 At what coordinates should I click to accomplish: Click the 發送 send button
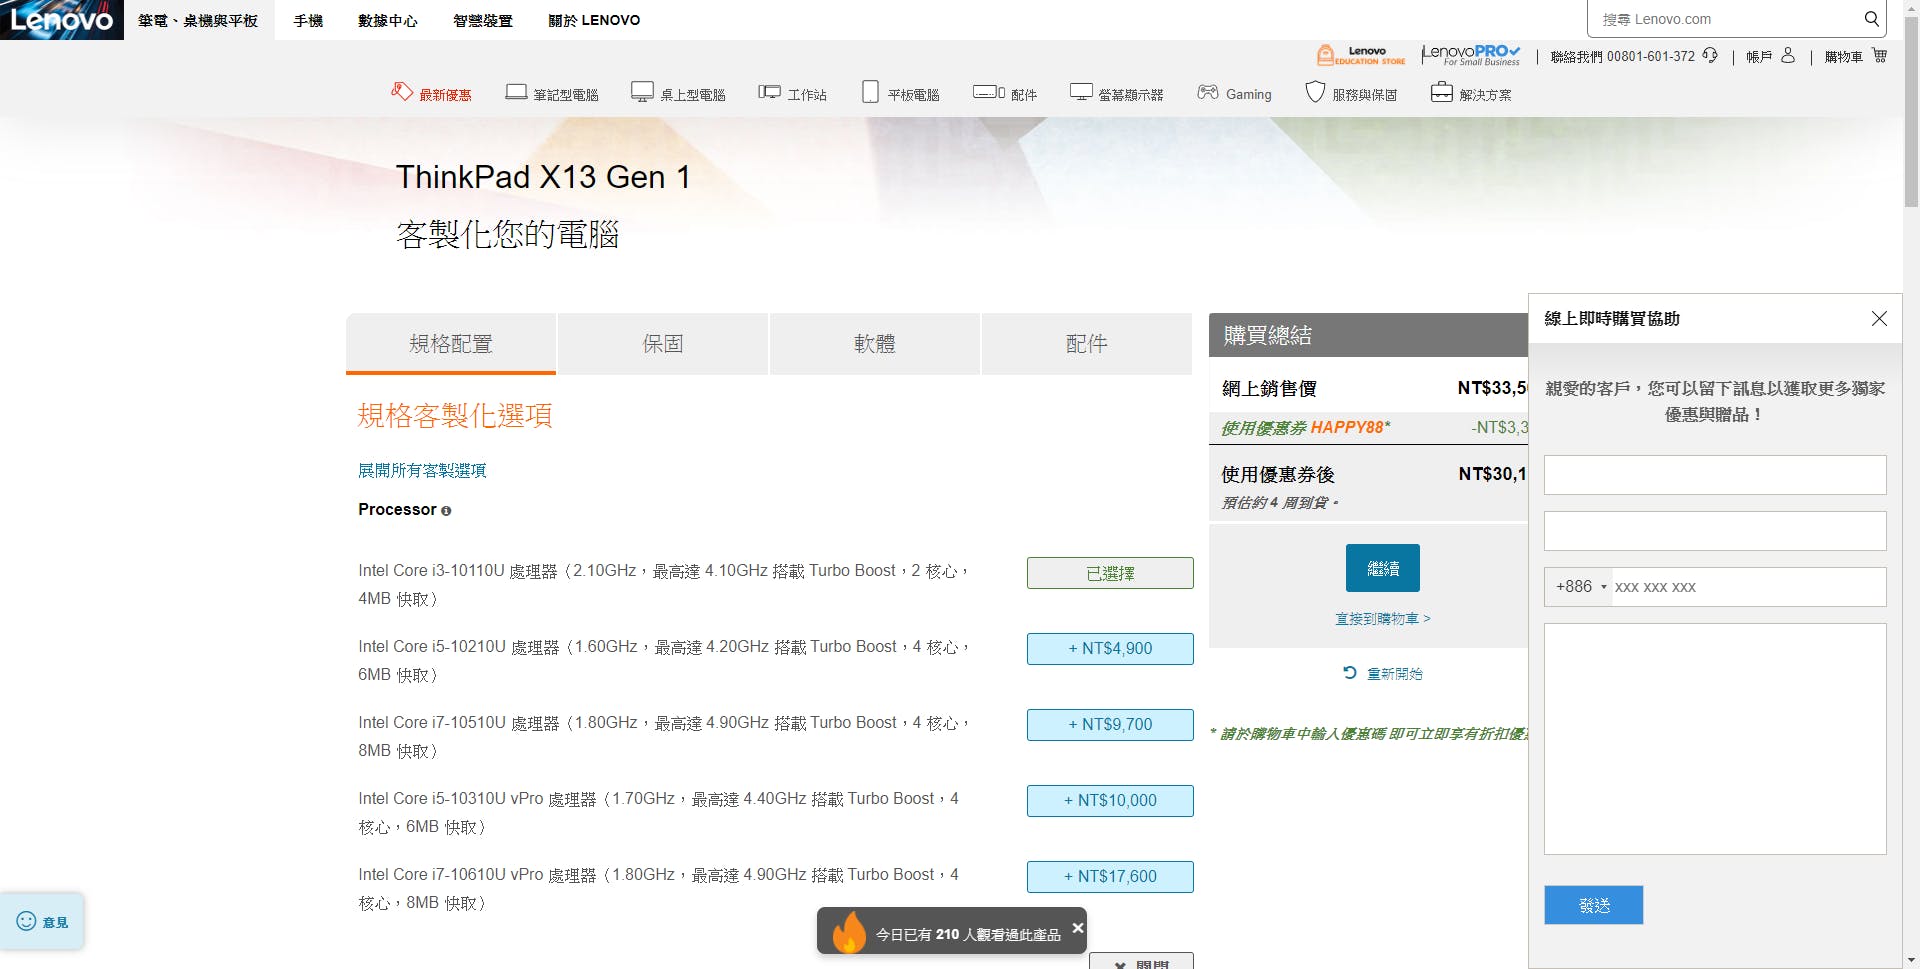(1594, 905)
